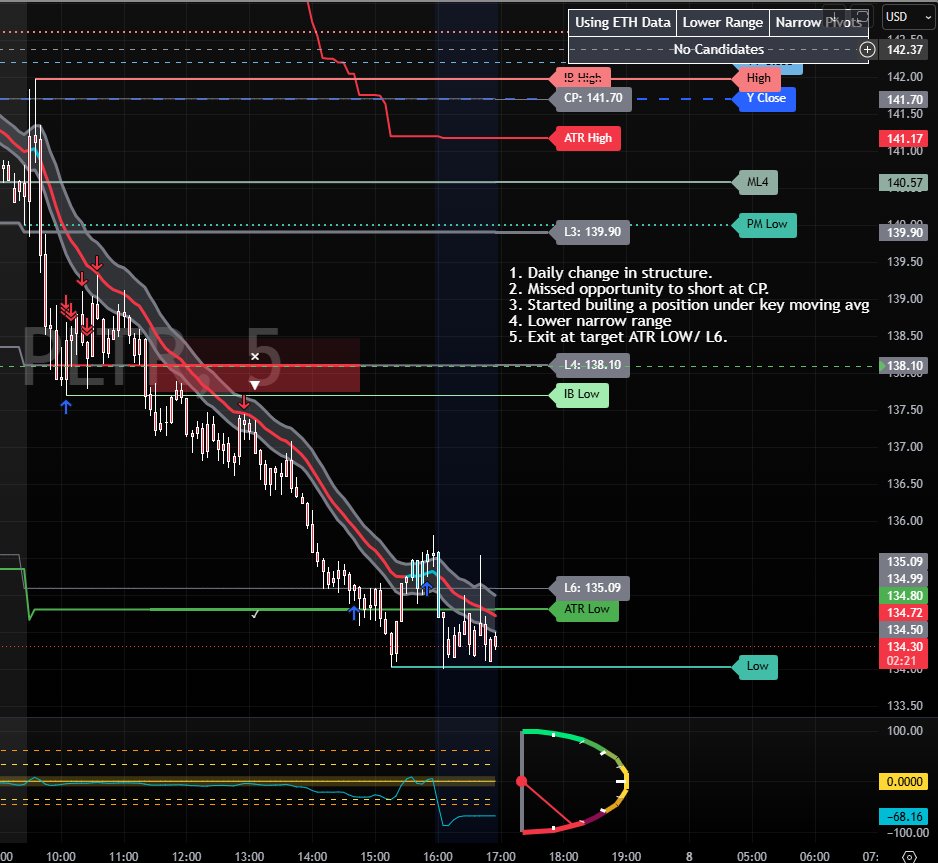938x863 pixels.
Task: Select the teal Low level label
Action: pyautogui.click(x=757, y=666)
